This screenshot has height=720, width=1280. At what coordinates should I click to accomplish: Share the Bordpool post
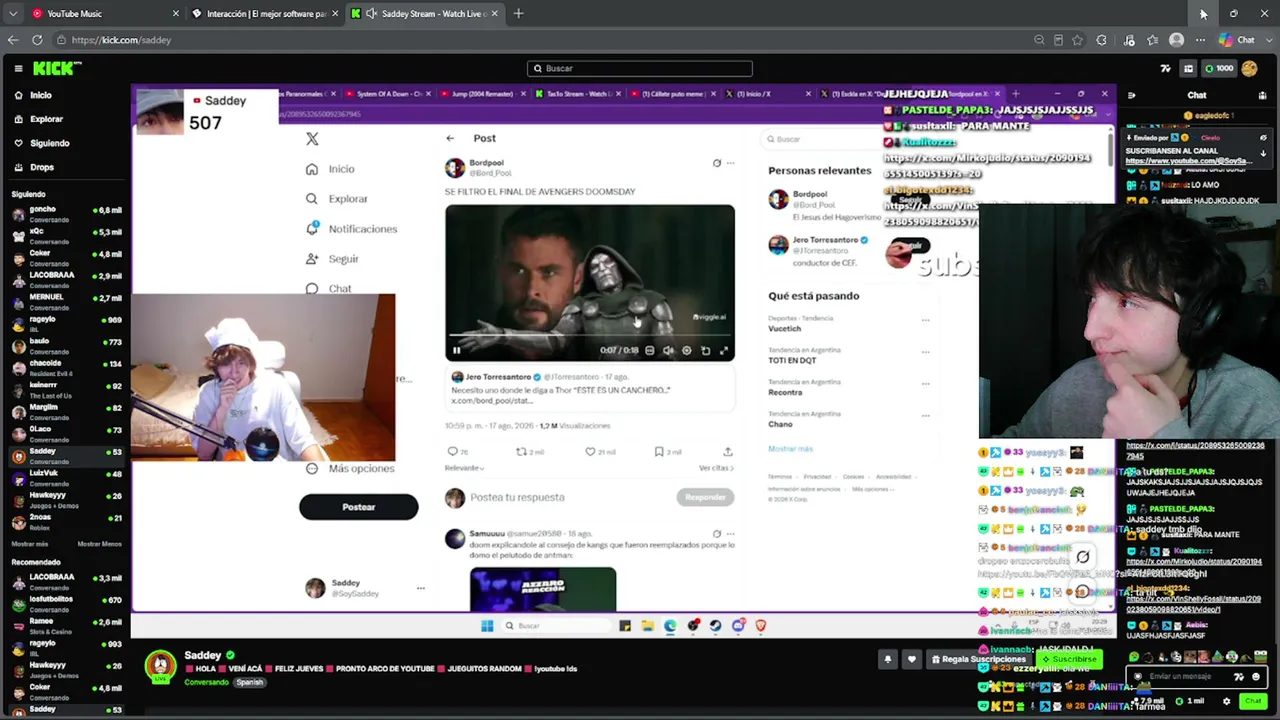coord(727,452)
